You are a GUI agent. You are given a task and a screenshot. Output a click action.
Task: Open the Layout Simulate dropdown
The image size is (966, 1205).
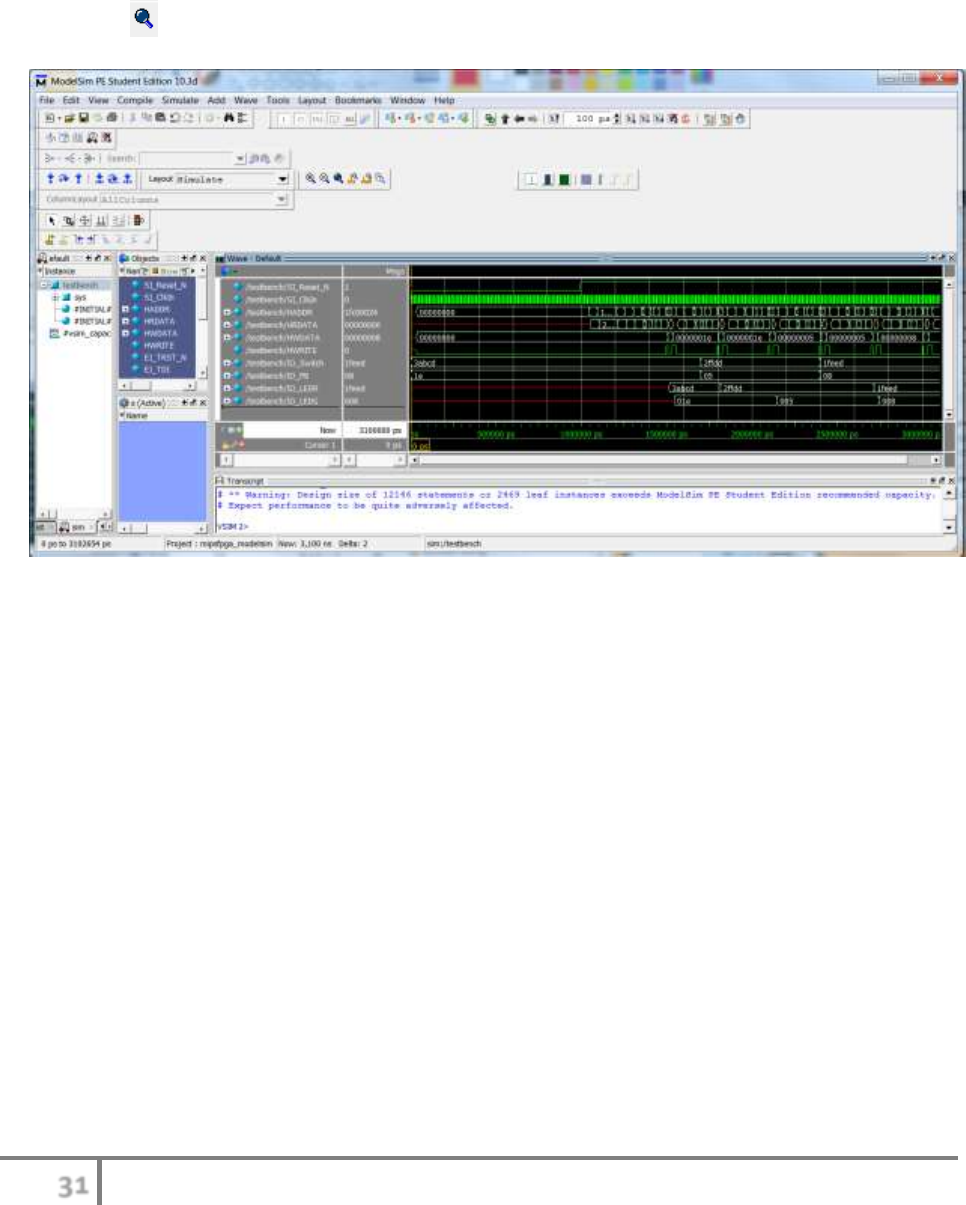point(282,179)
